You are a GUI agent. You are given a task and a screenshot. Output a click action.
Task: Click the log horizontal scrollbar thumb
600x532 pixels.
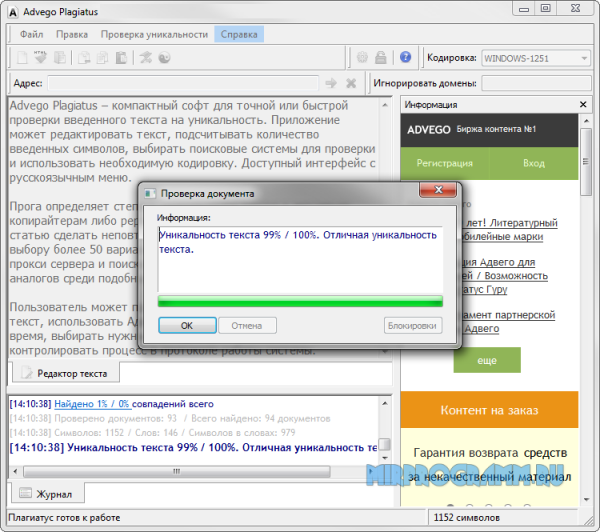[x=176, y=471]
